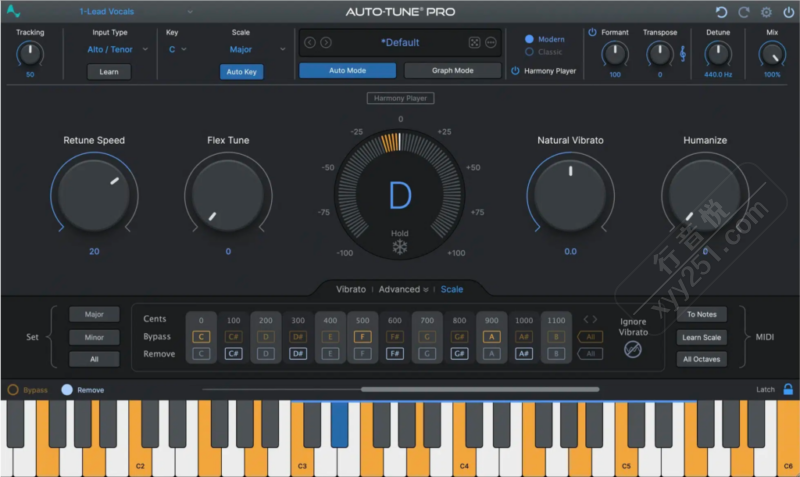Click the Tracking knob
The height and width of the screenshot is (477, 800).
(x=30, y=54)
